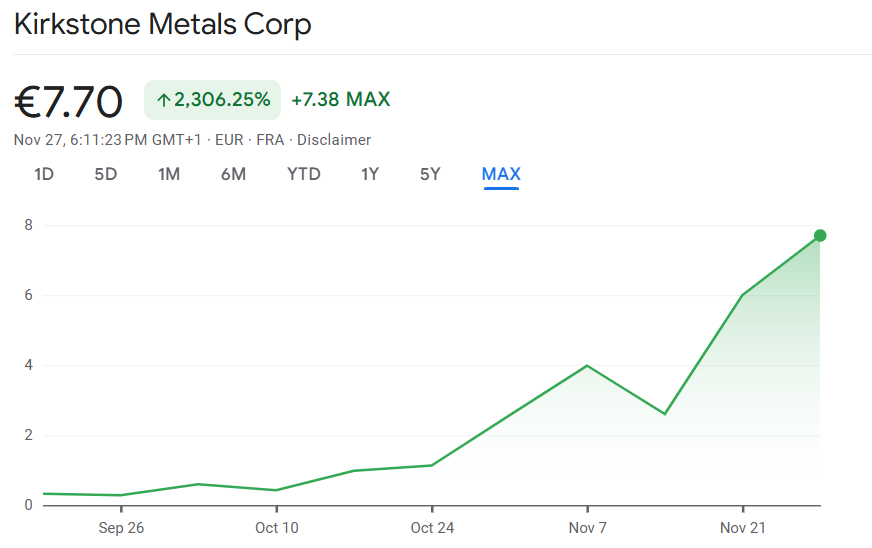
Task: Click the €7.70 current price
Action: [x=69, y=101]
